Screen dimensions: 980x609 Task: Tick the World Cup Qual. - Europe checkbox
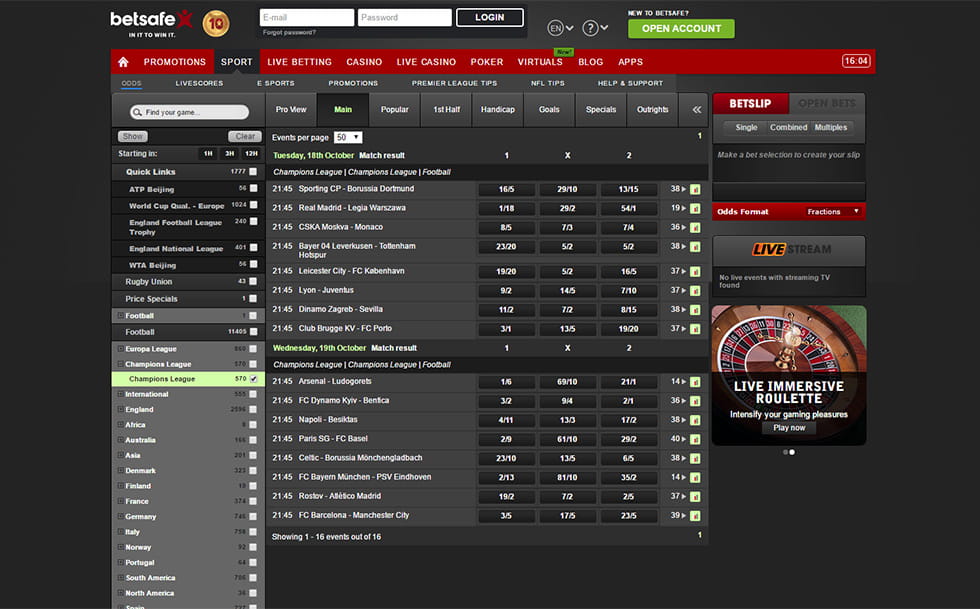(253, 204)
